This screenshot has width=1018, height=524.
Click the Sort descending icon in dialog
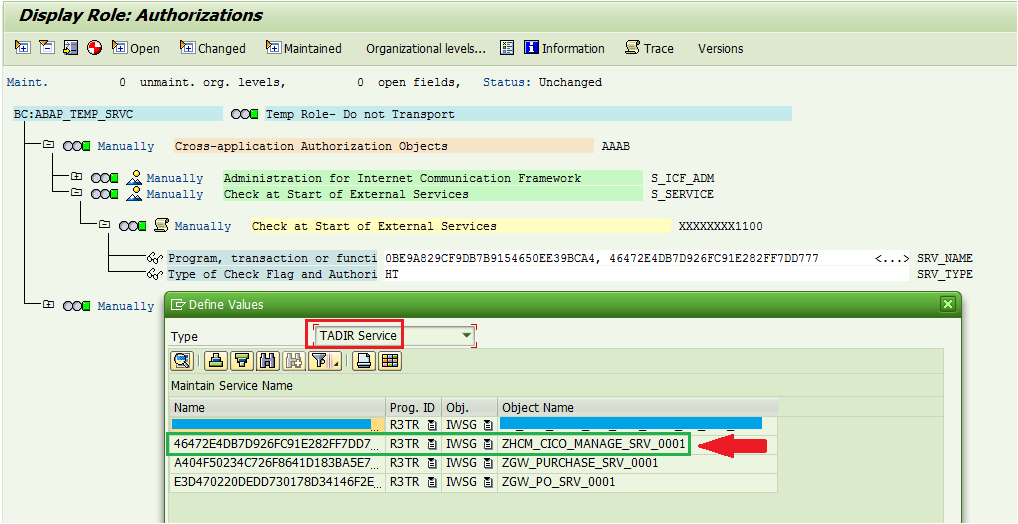pos(242,361)
